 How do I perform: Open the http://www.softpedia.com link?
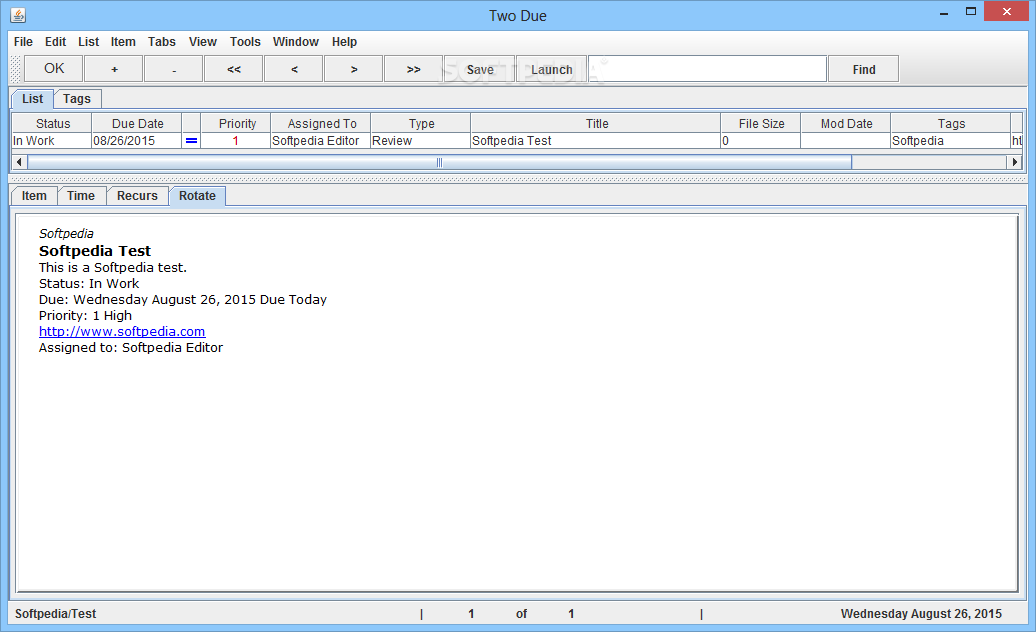point(122,332)
